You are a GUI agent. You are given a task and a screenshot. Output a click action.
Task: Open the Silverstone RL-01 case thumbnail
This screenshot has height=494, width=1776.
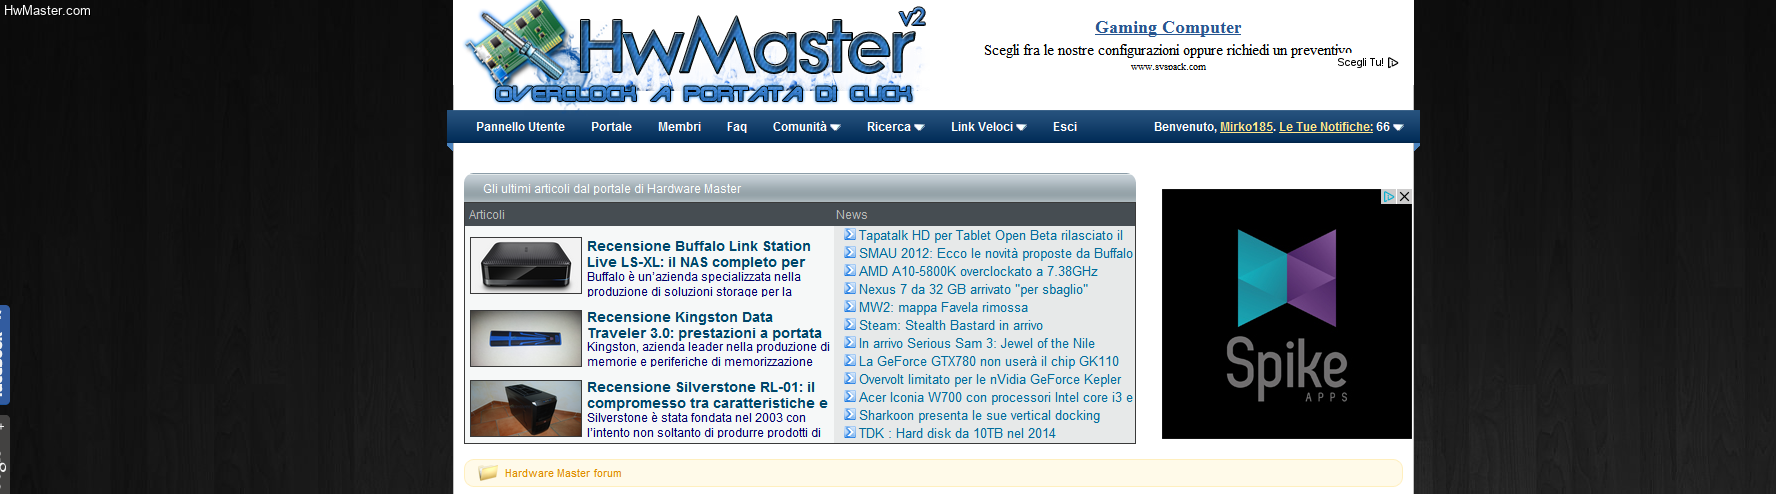(526, 408)
